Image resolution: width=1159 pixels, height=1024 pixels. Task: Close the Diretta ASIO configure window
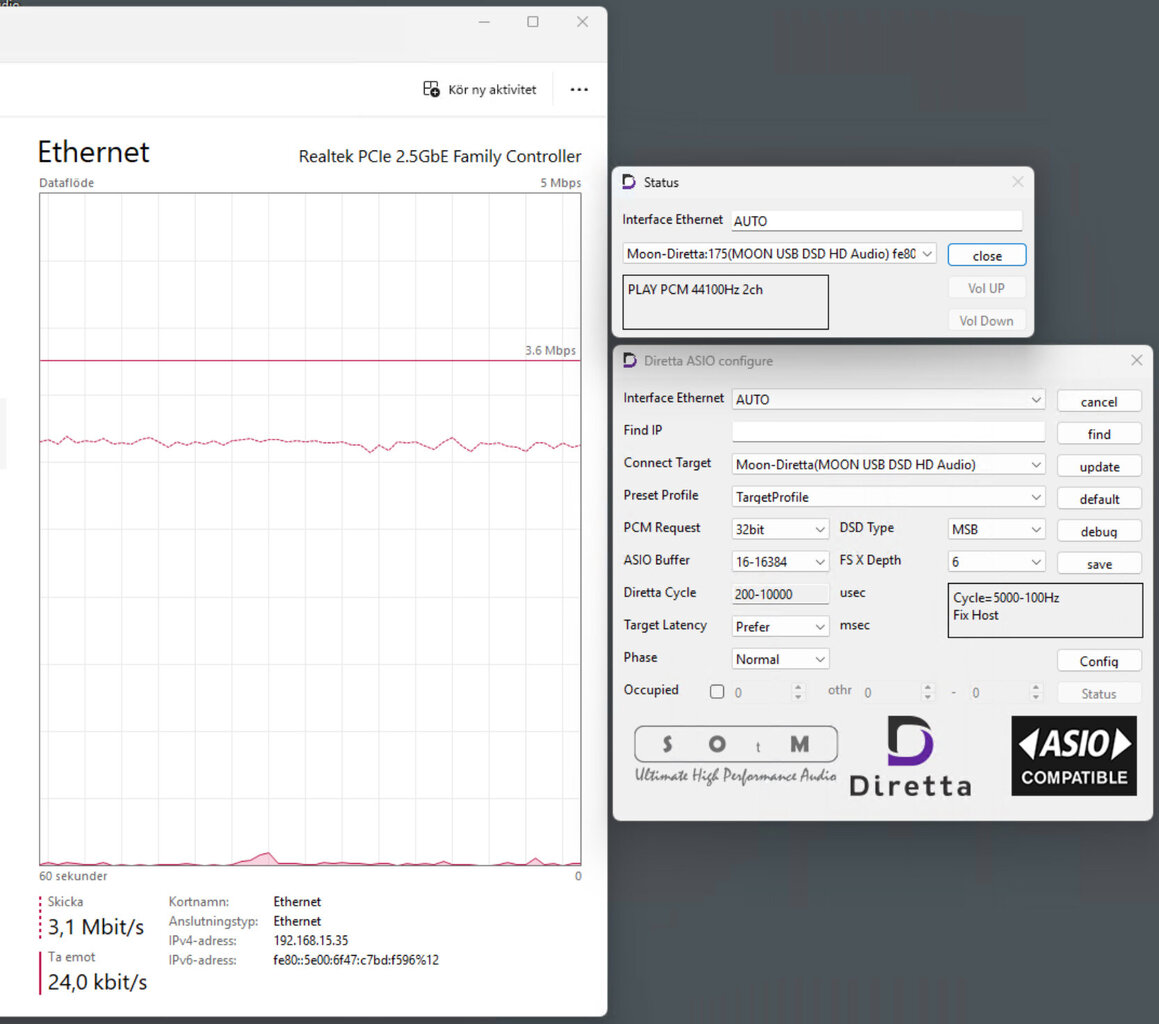pos(1137,360)
